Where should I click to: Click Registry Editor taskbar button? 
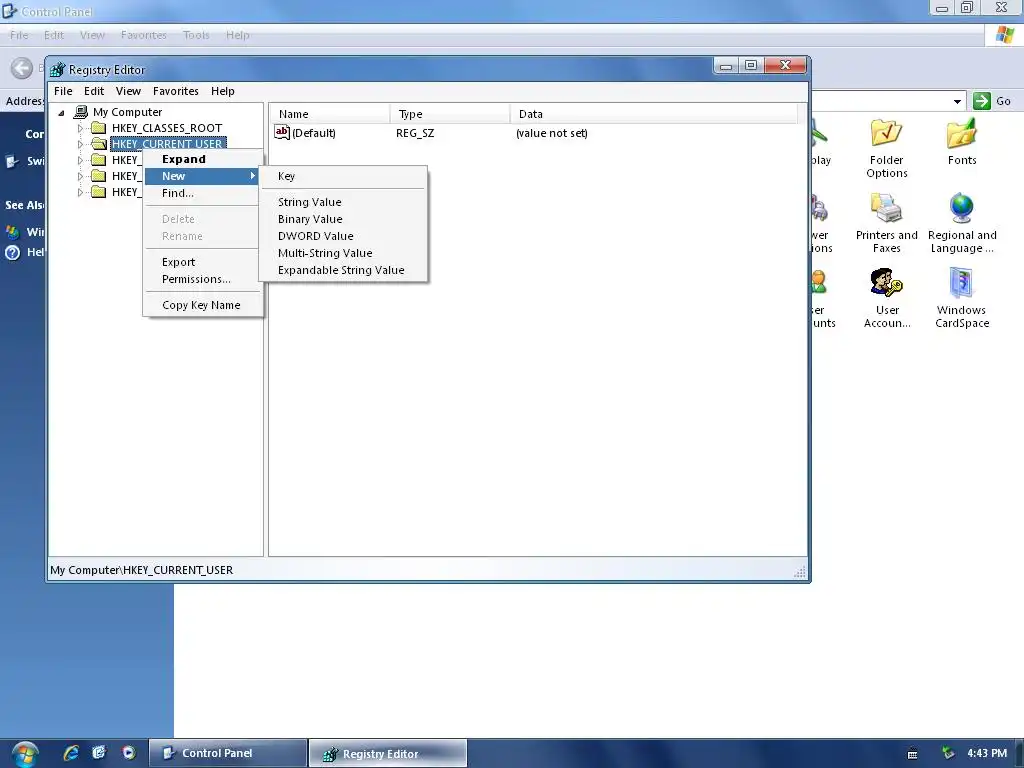pos(388,754)
